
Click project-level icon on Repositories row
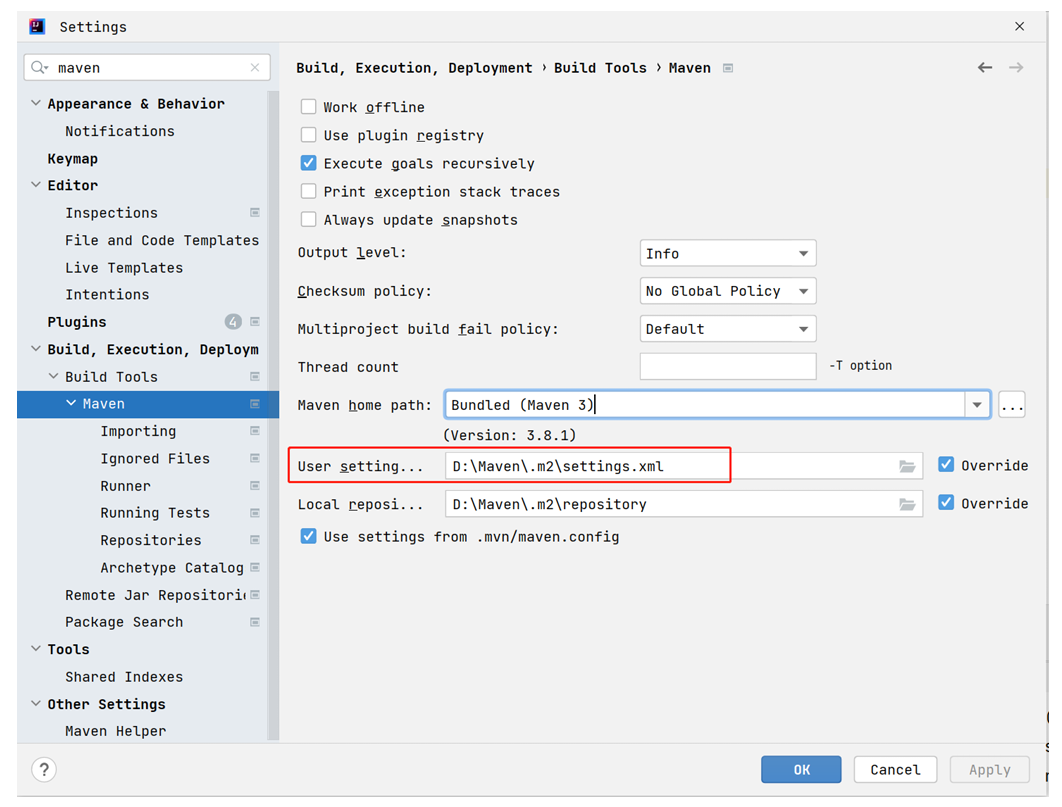click(255, 540)
